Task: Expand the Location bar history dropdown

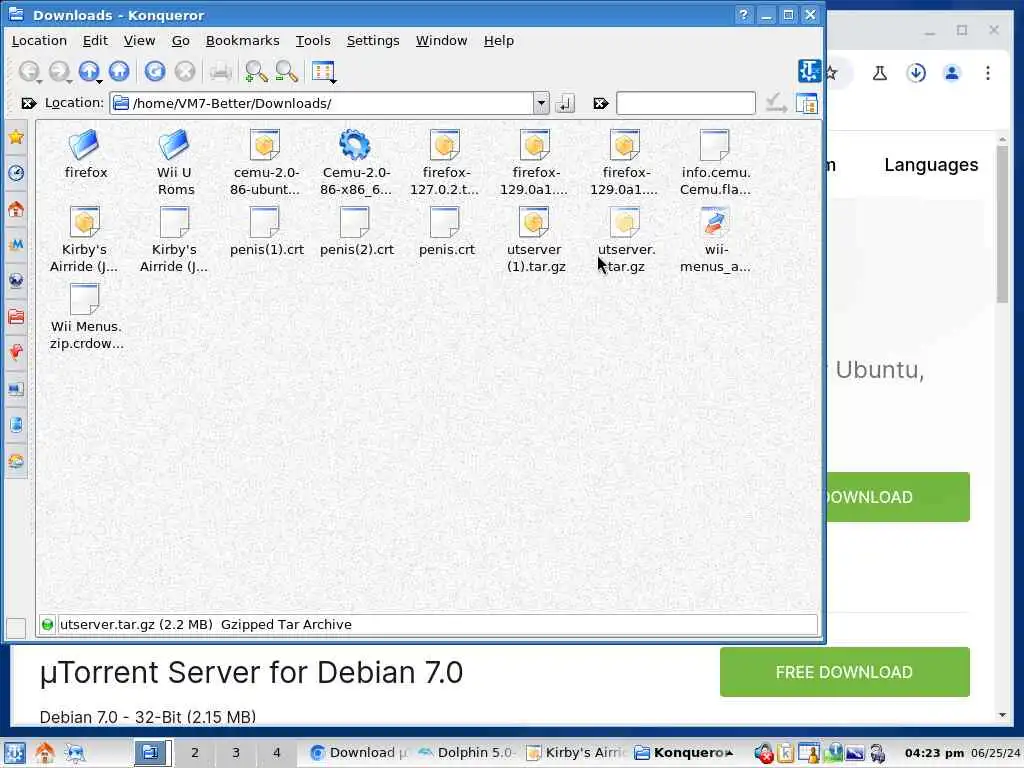Action: 541,103
